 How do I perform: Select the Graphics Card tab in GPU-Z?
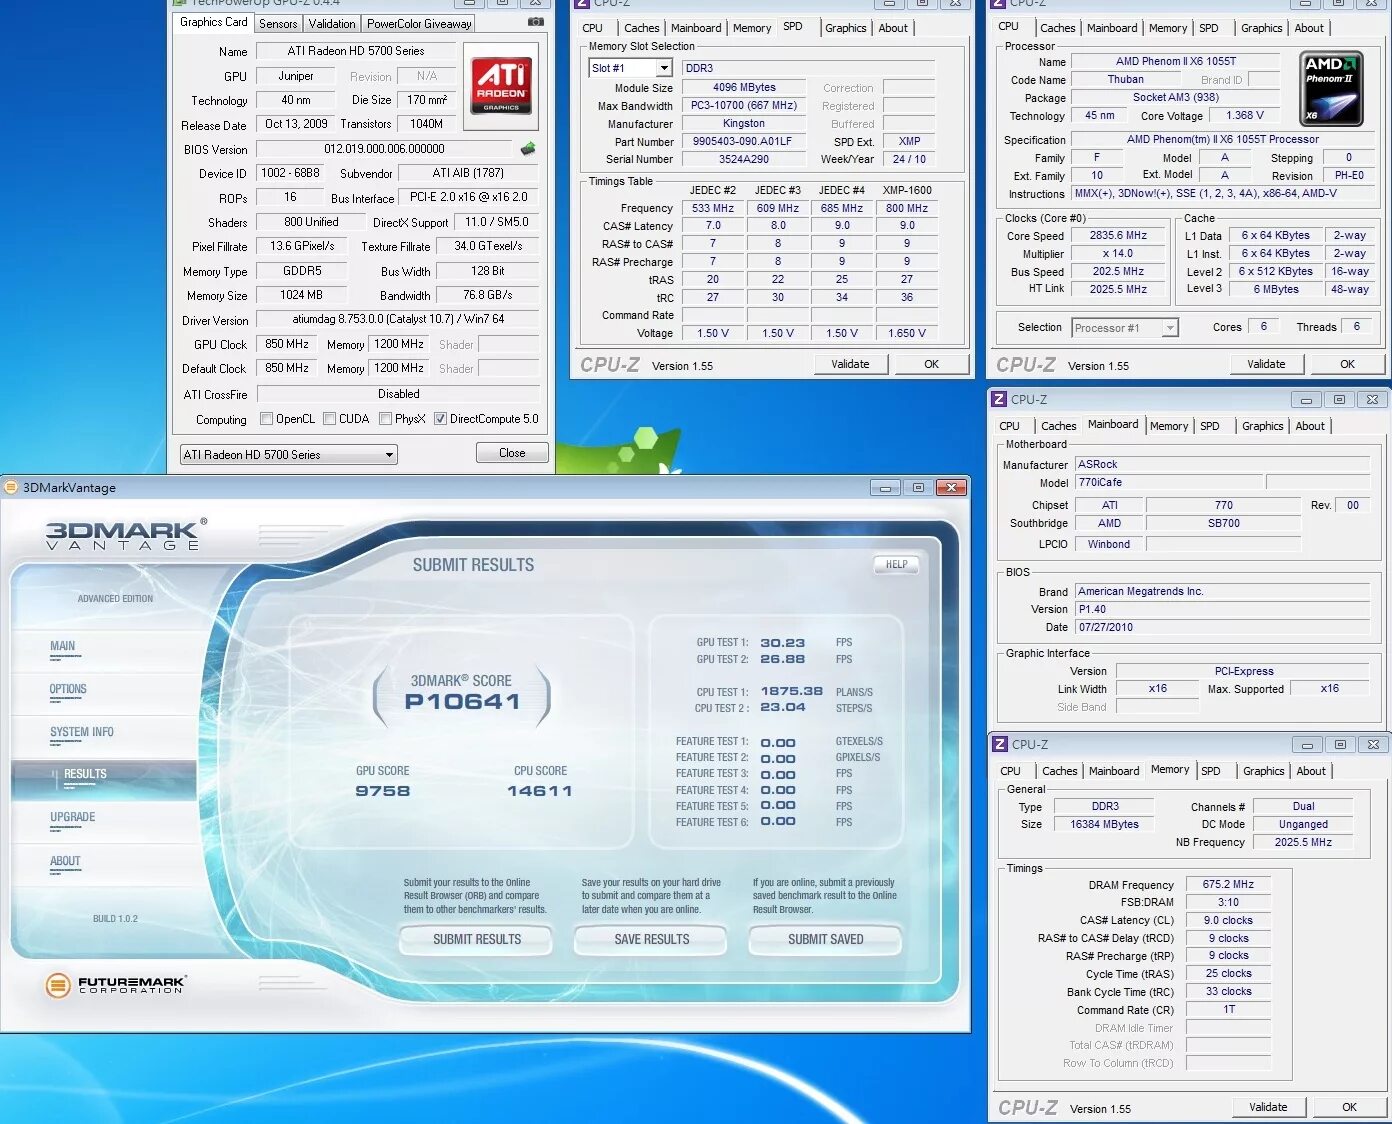click(213, 22)
